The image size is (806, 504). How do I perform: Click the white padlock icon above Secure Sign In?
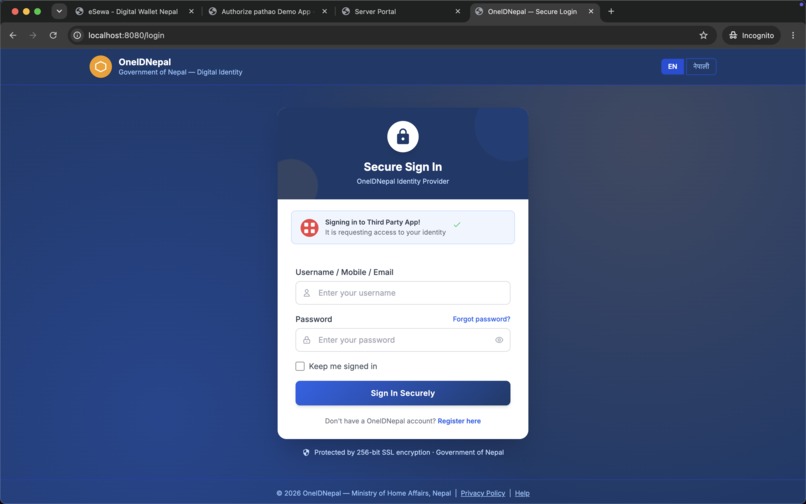tap(403, 137)
